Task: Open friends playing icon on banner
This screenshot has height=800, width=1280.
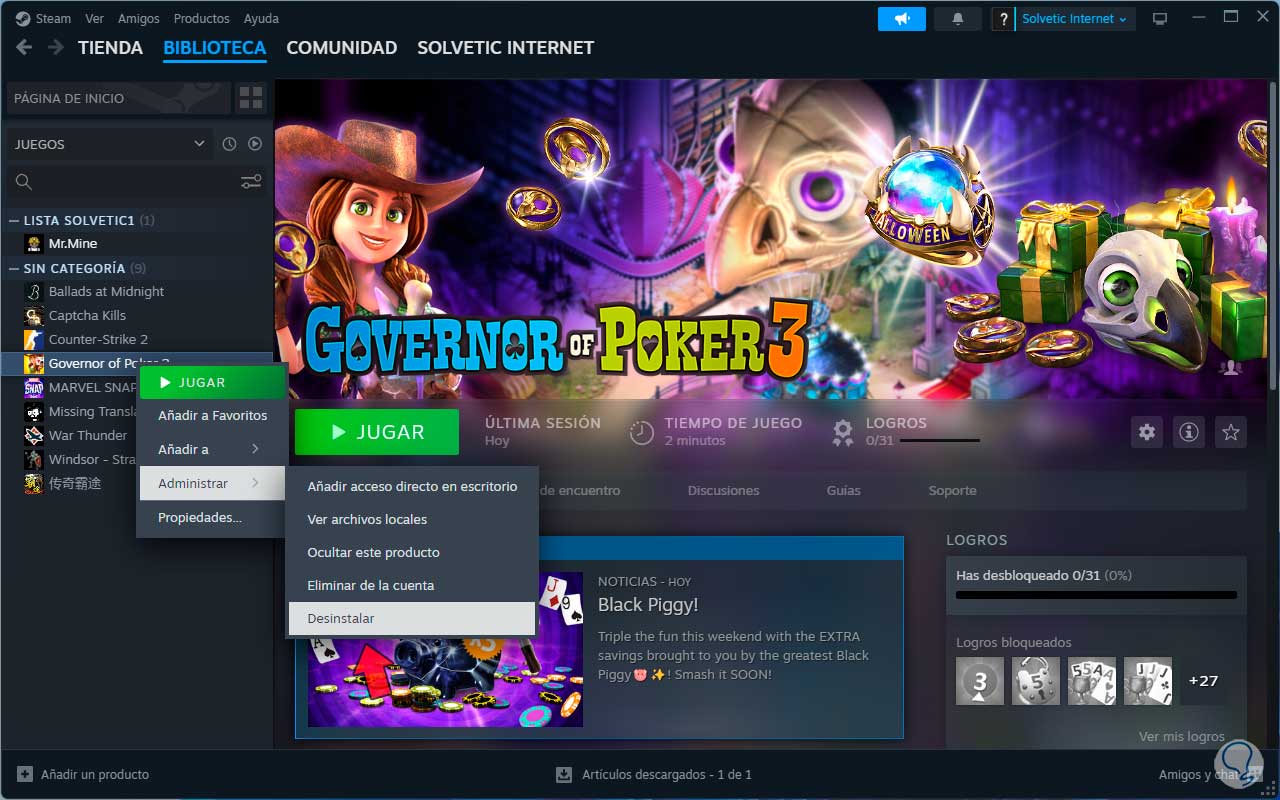Action: coord(1231,368)
